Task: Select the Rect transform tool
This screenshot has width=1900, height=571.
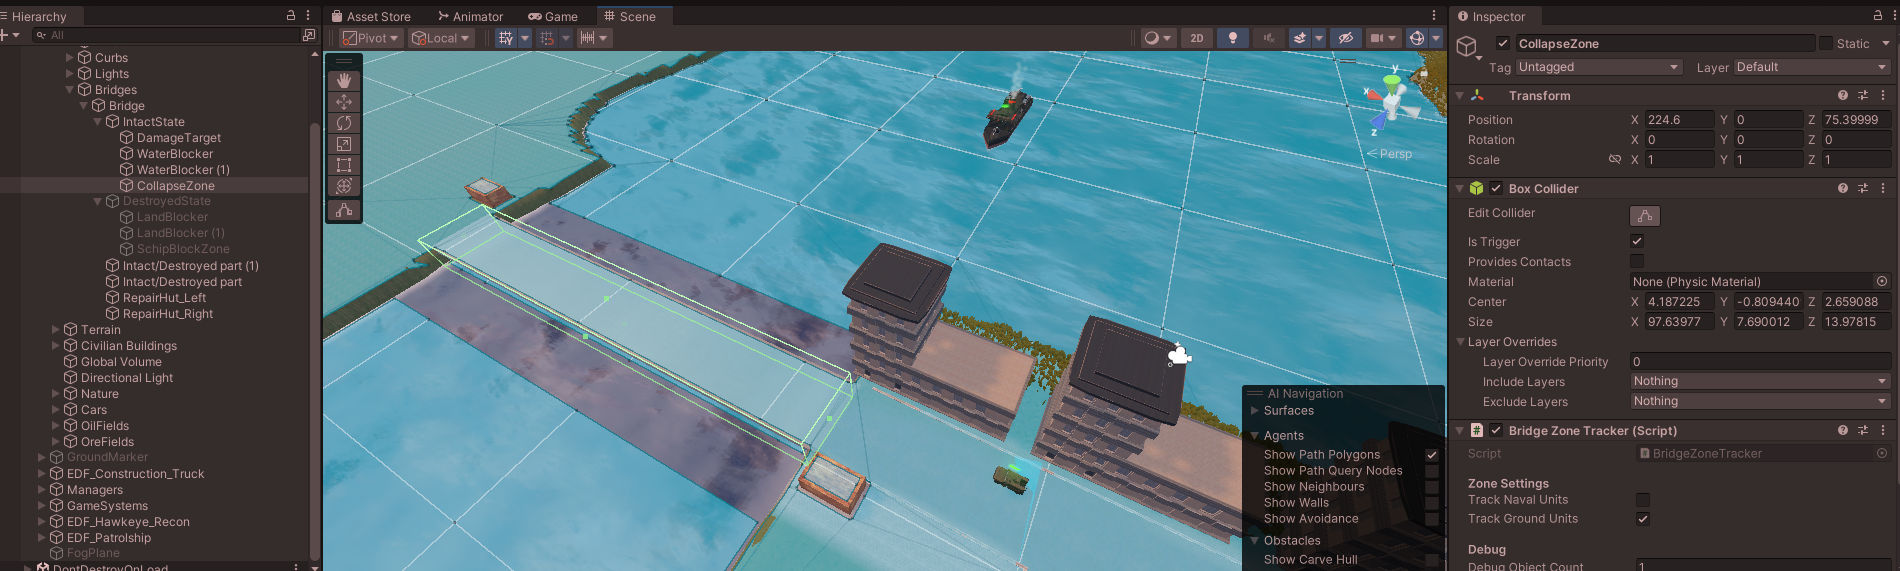Action: [x=344, y=165]
